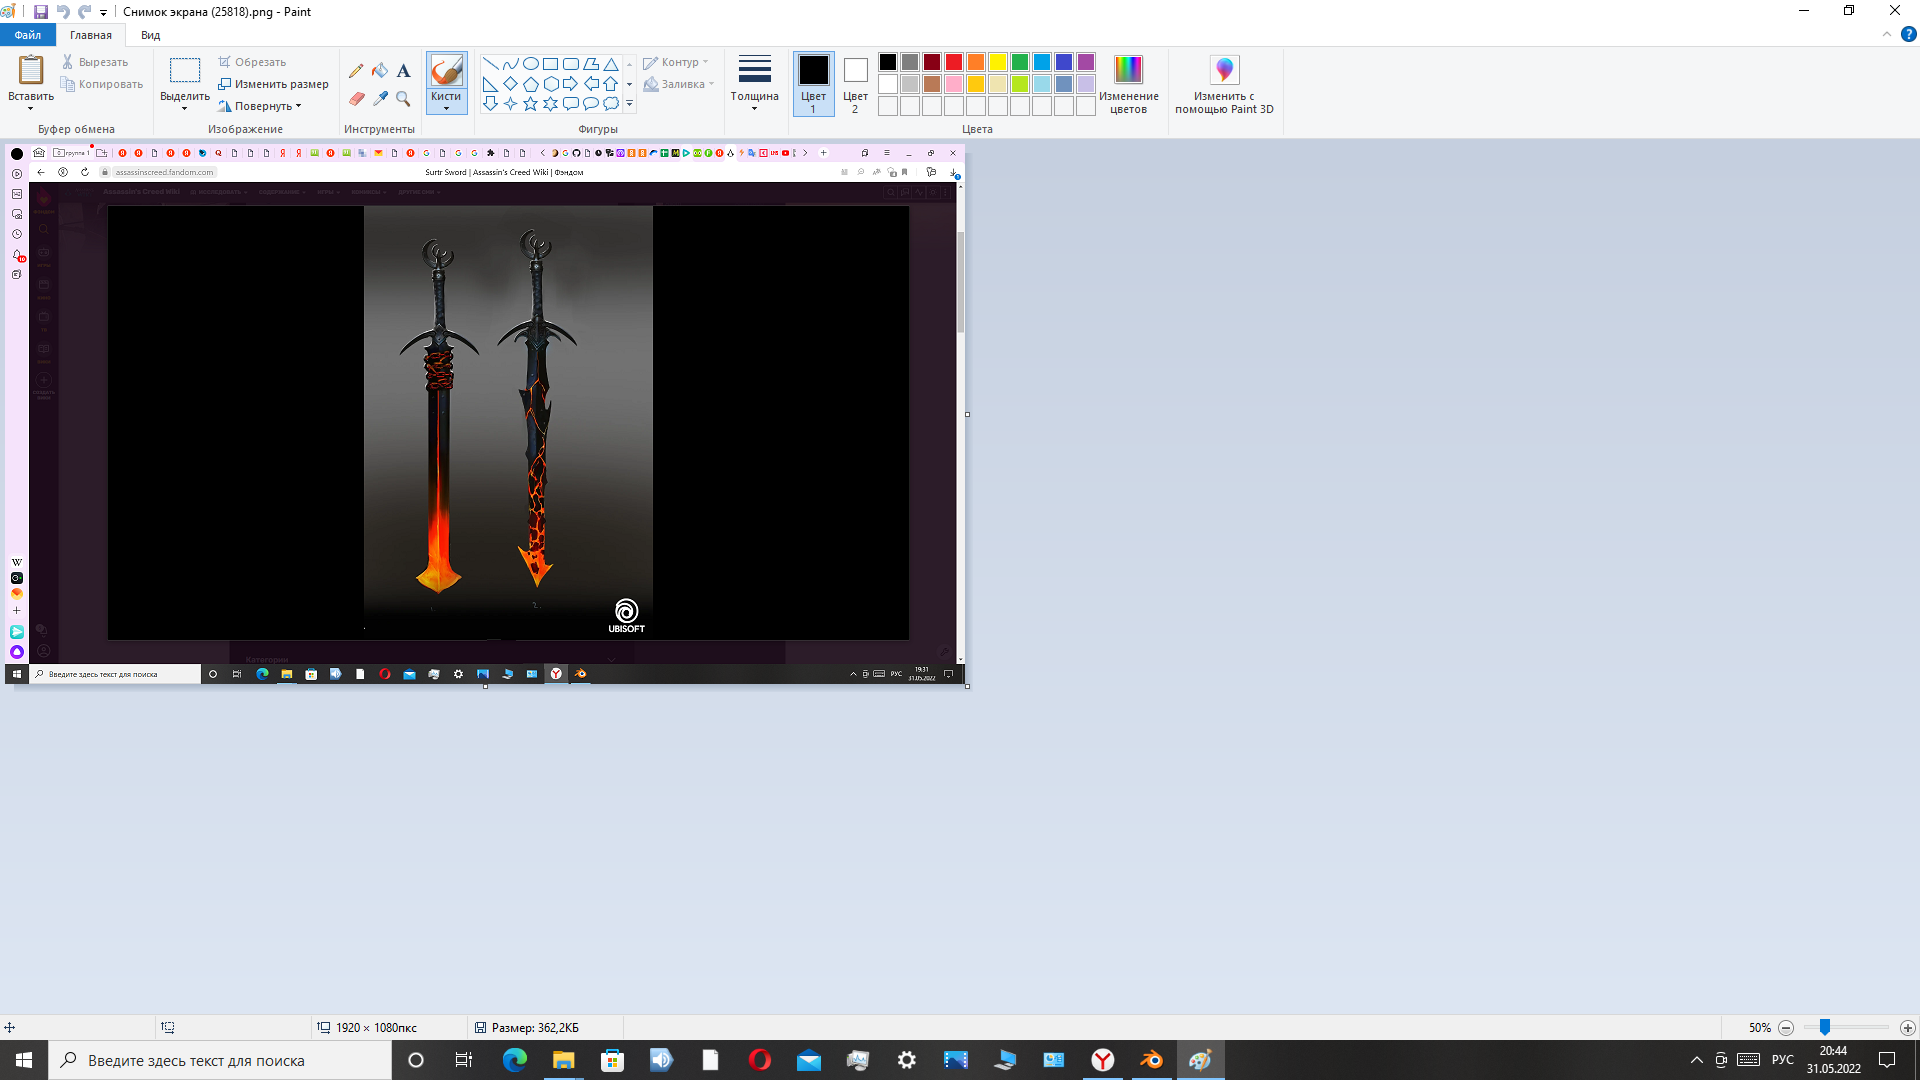The image size is (1920, 1080).
Task: Expand the Выделить selection dropdown arrow
Action: tap(185, 108)
